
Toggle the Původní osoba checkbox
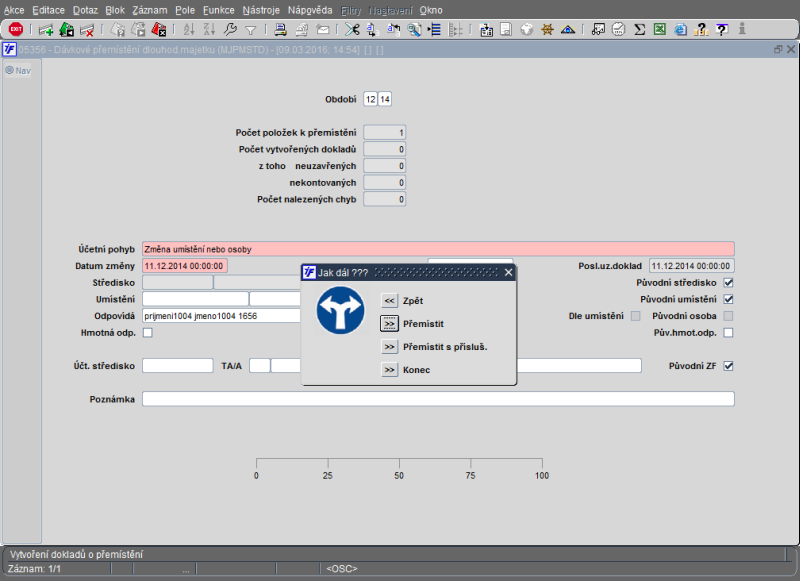point(729,316)
